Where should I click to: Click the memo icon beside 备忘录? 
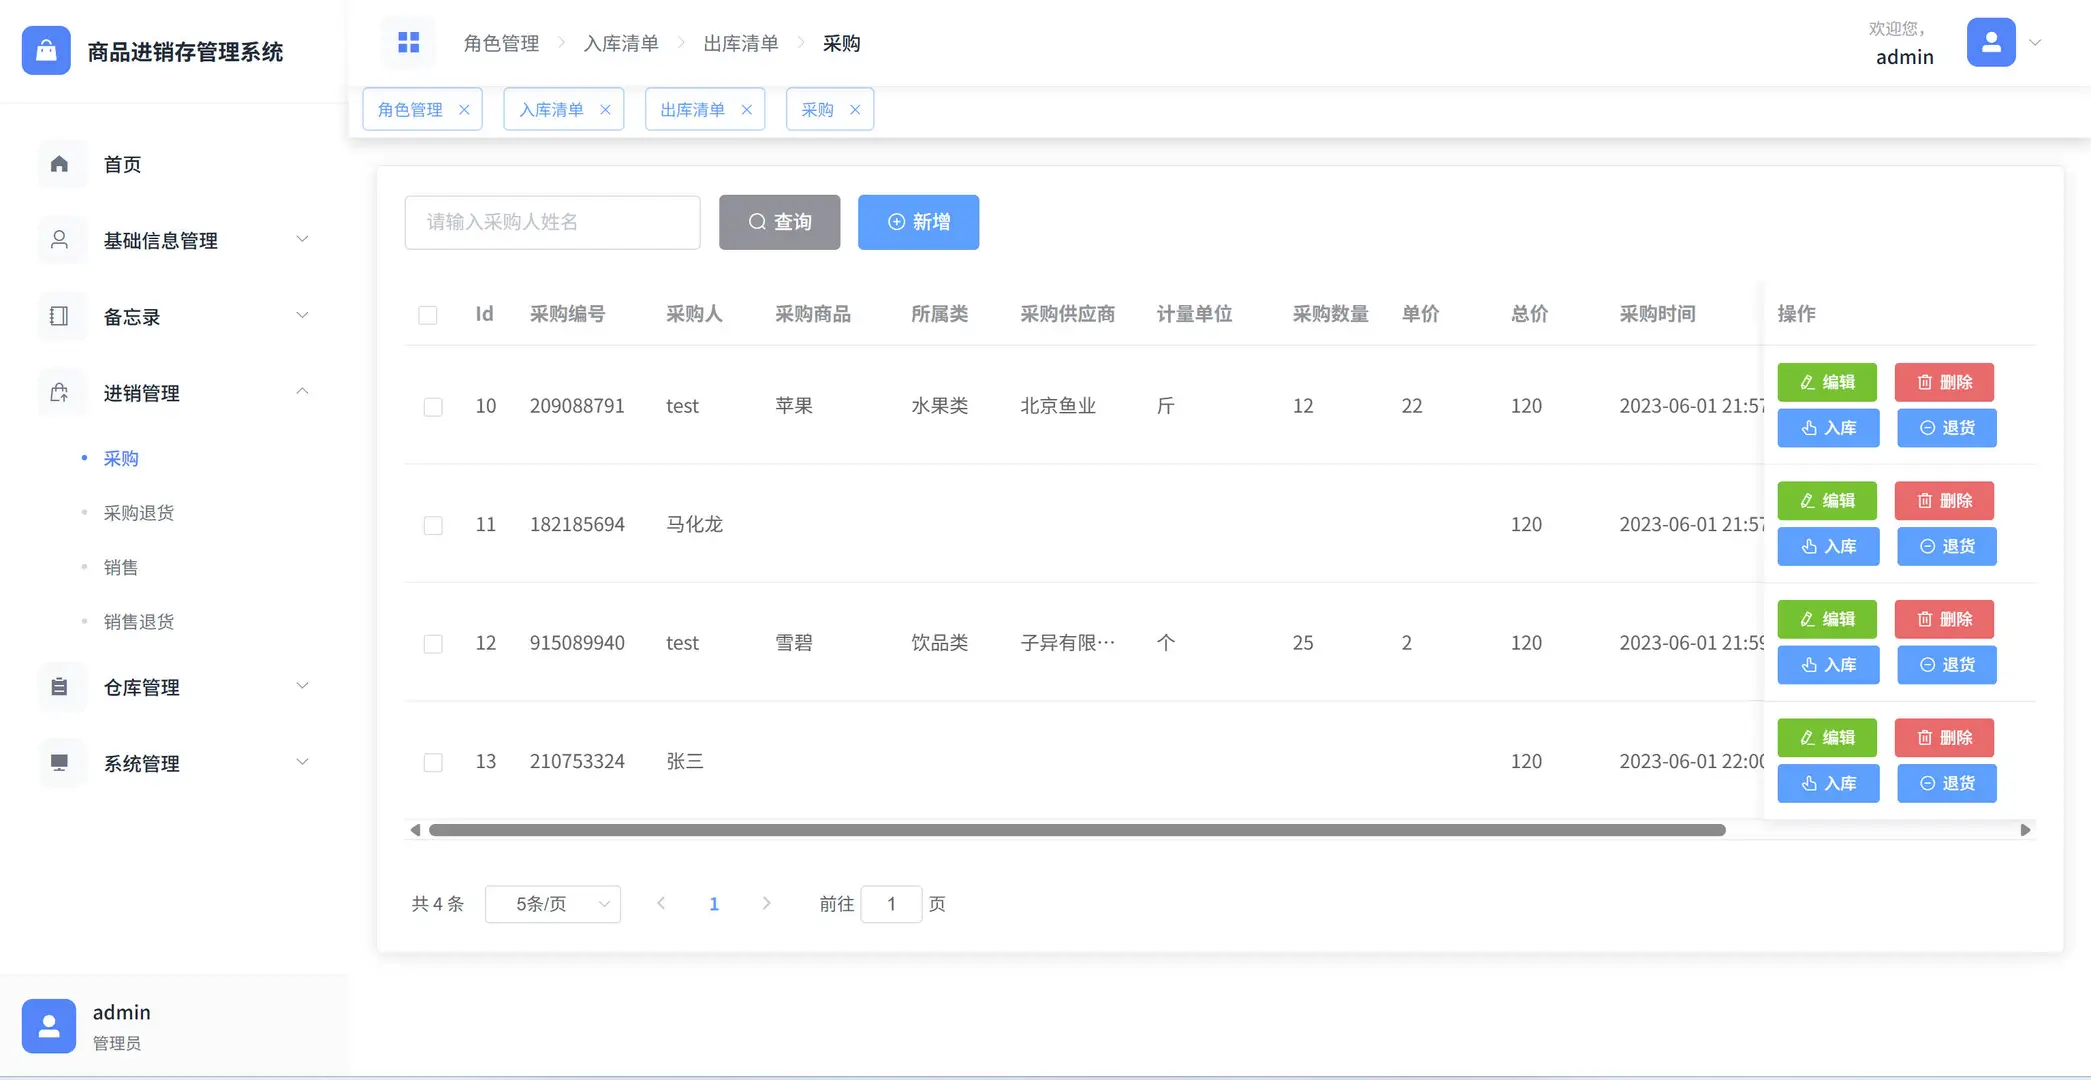(x=60, y=316)
